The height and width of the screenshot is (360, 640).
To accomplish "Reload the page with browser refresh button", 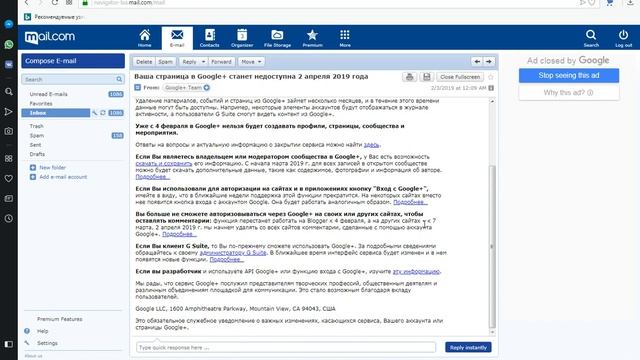I will 55,2.
